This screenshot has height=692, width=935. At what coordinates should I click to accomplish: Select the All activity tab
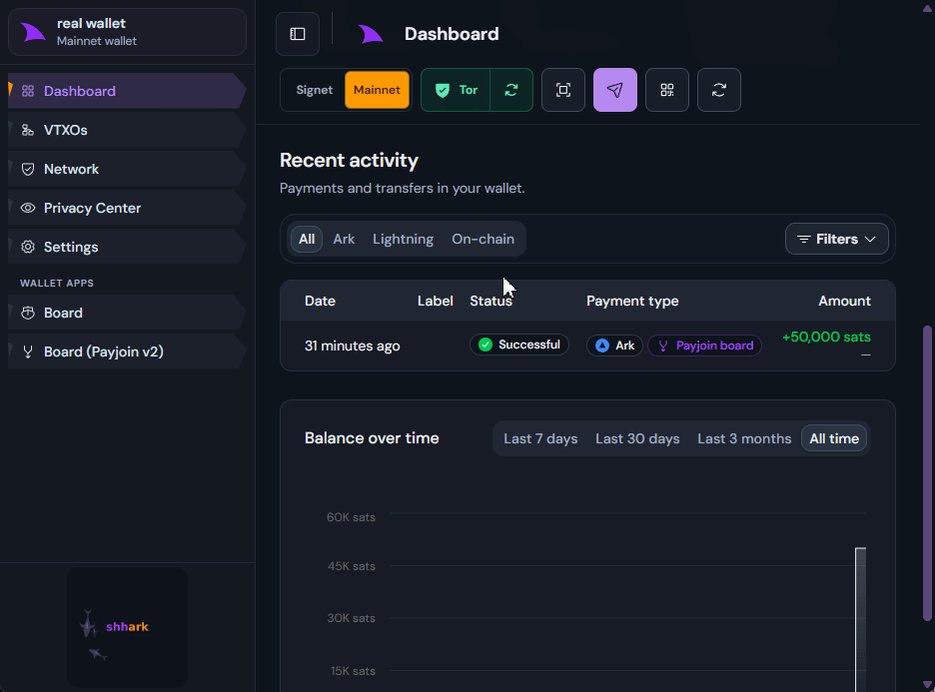(x=306, y=239)
